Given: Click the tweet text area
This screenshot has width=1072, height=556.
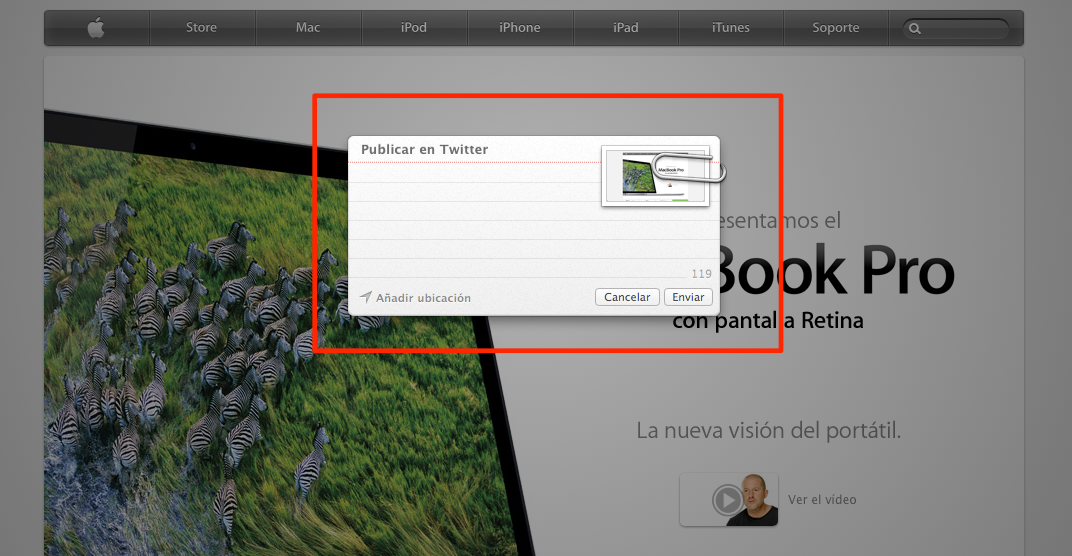Looking at the screenshot, I should pos(474,219).
